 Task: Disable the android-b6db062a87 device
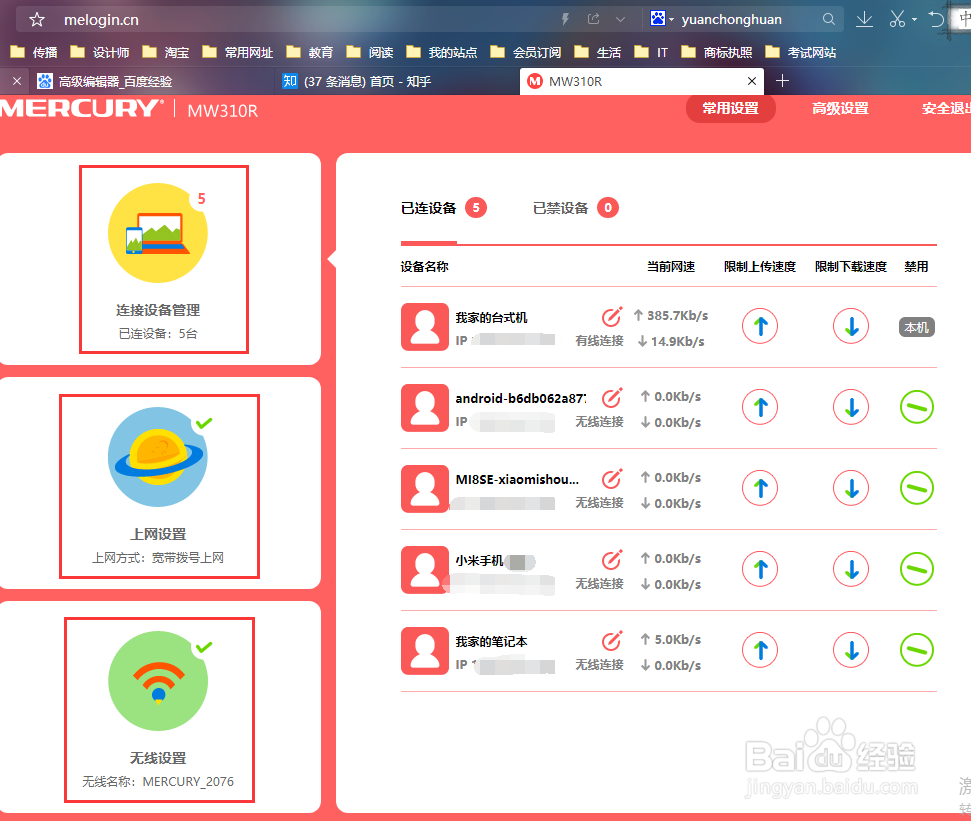(917, 407)
